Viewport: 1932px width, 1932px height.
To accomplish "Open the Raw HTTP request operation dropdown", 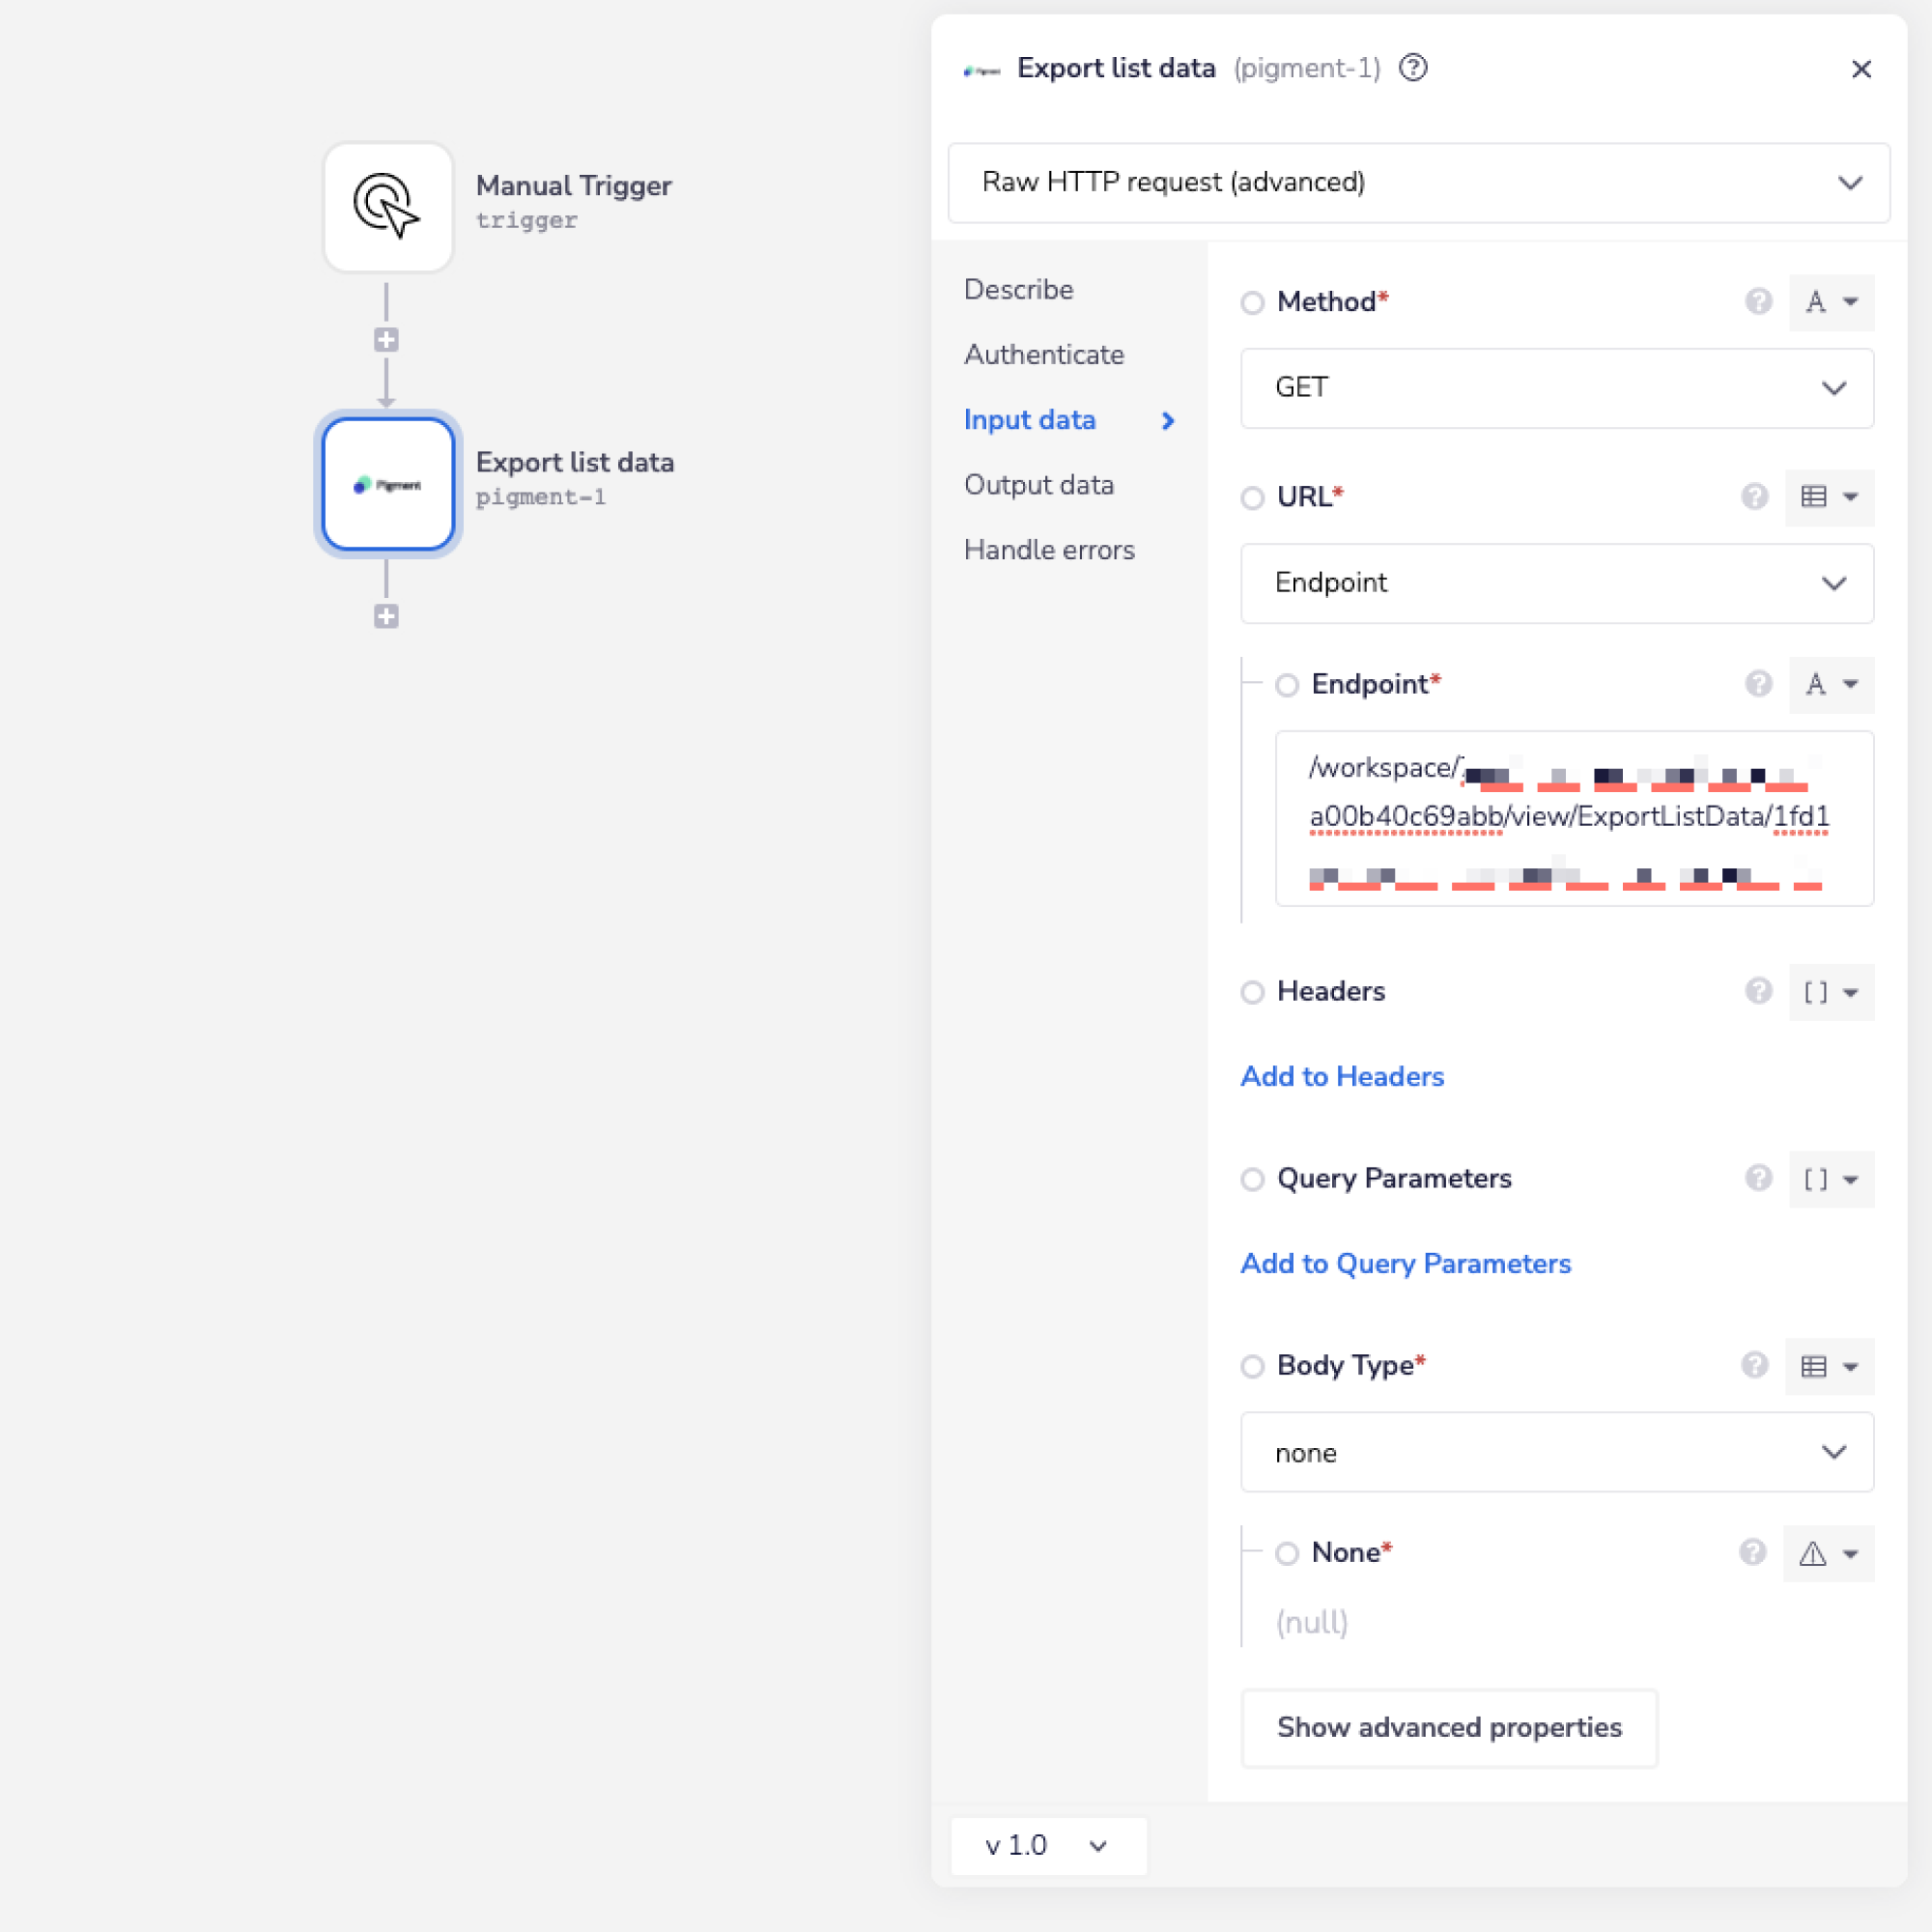I will click(1418, 182).
